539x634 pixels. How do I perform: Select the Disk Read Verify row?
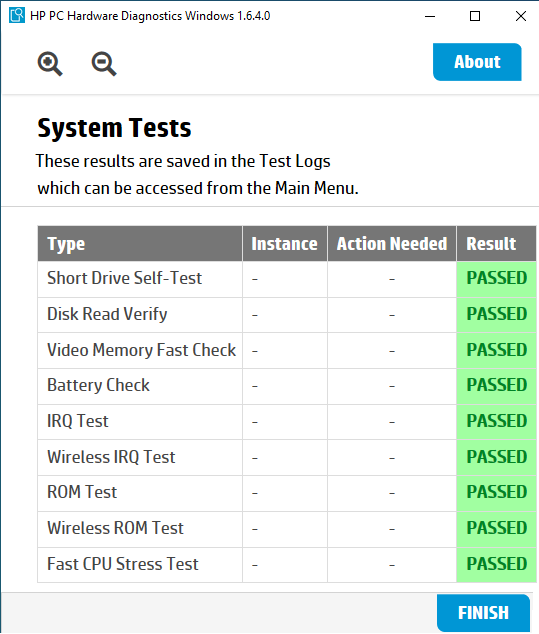coord(287,315)
